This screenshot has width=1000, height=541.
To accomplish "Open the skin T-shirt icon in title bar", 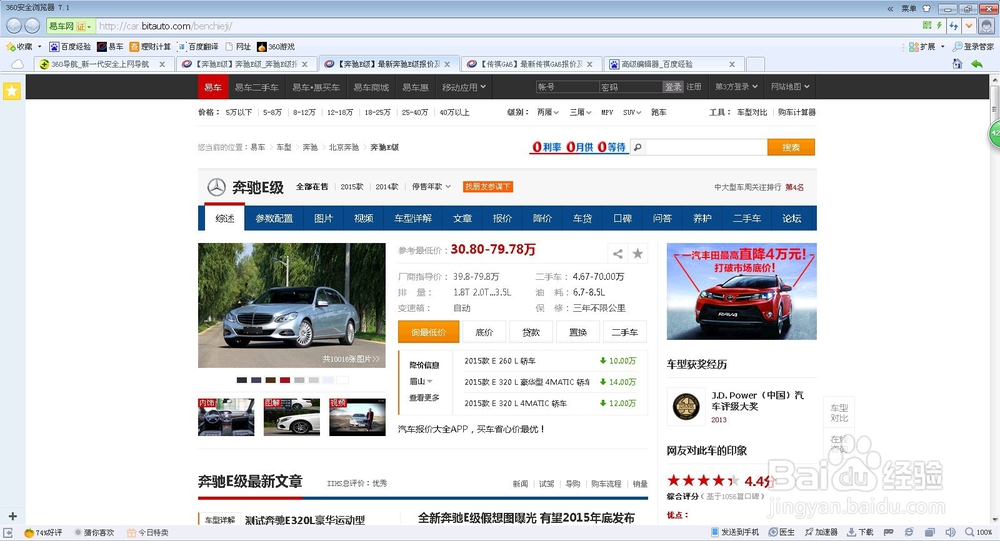I will tap(927, 8).
